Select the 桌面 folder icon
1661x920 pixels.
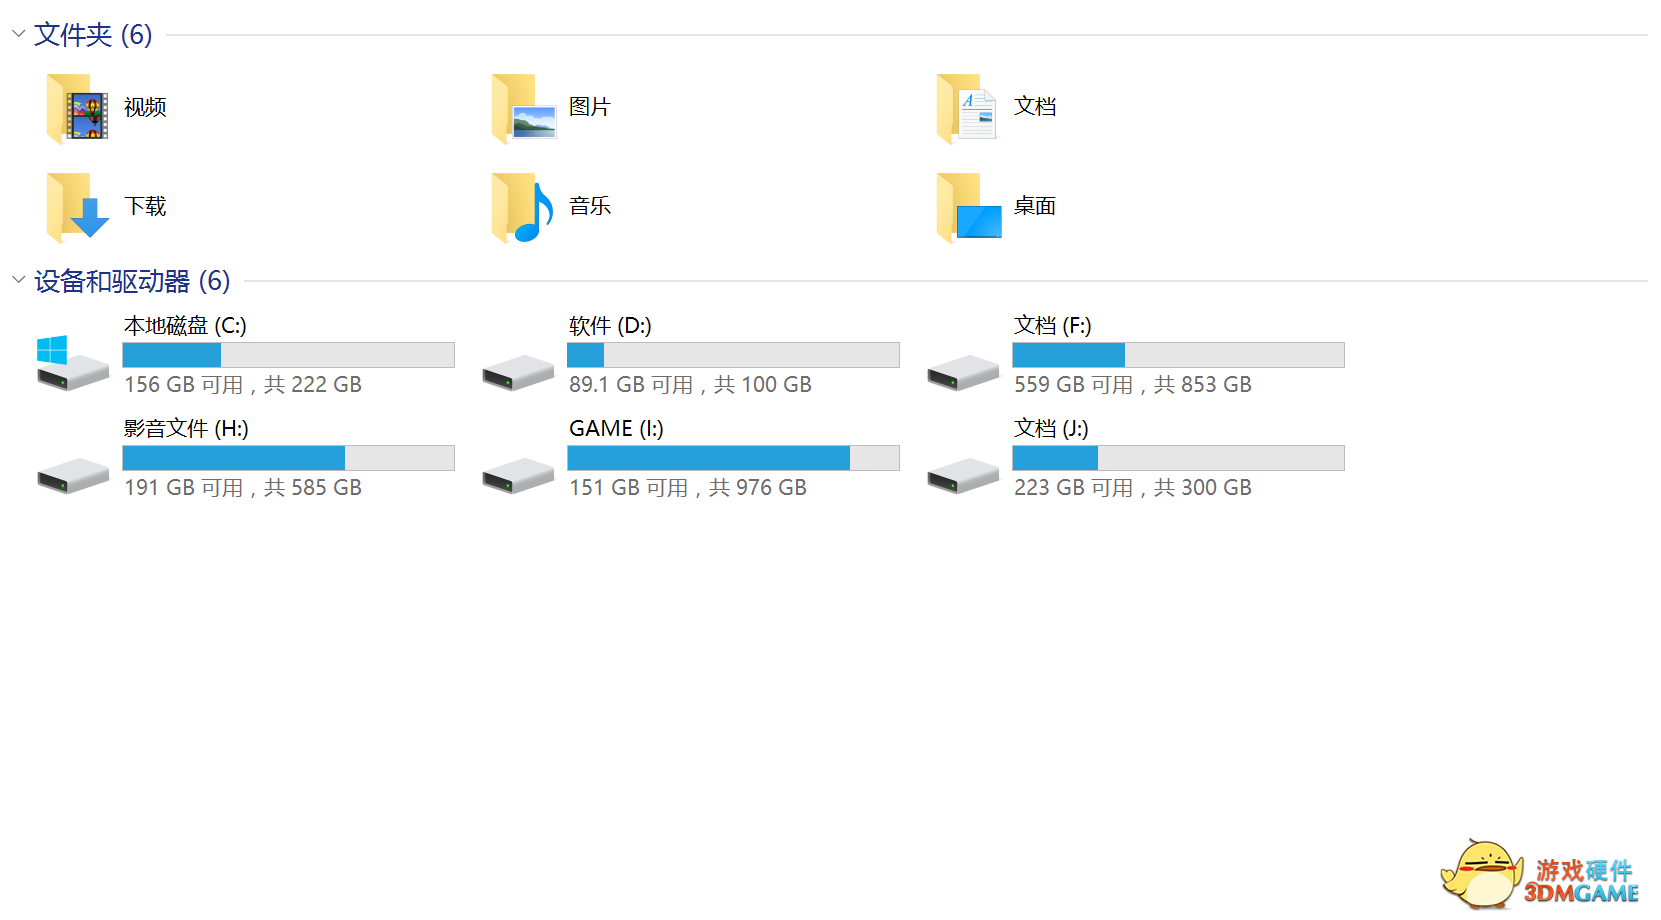point(969,207)
